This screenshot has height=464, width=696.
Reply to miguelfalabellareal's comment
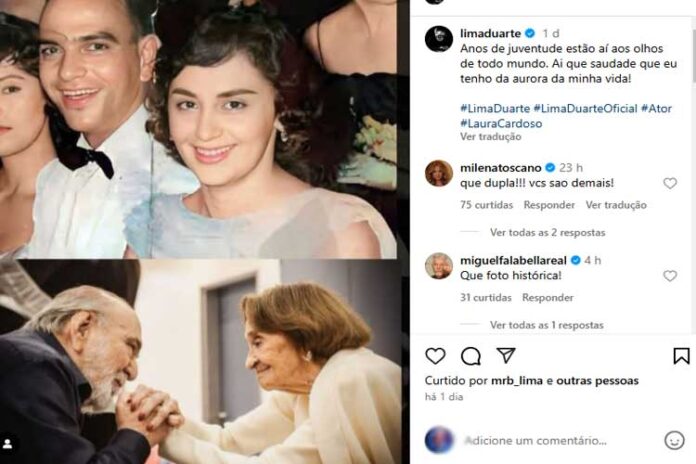(547, 298)
